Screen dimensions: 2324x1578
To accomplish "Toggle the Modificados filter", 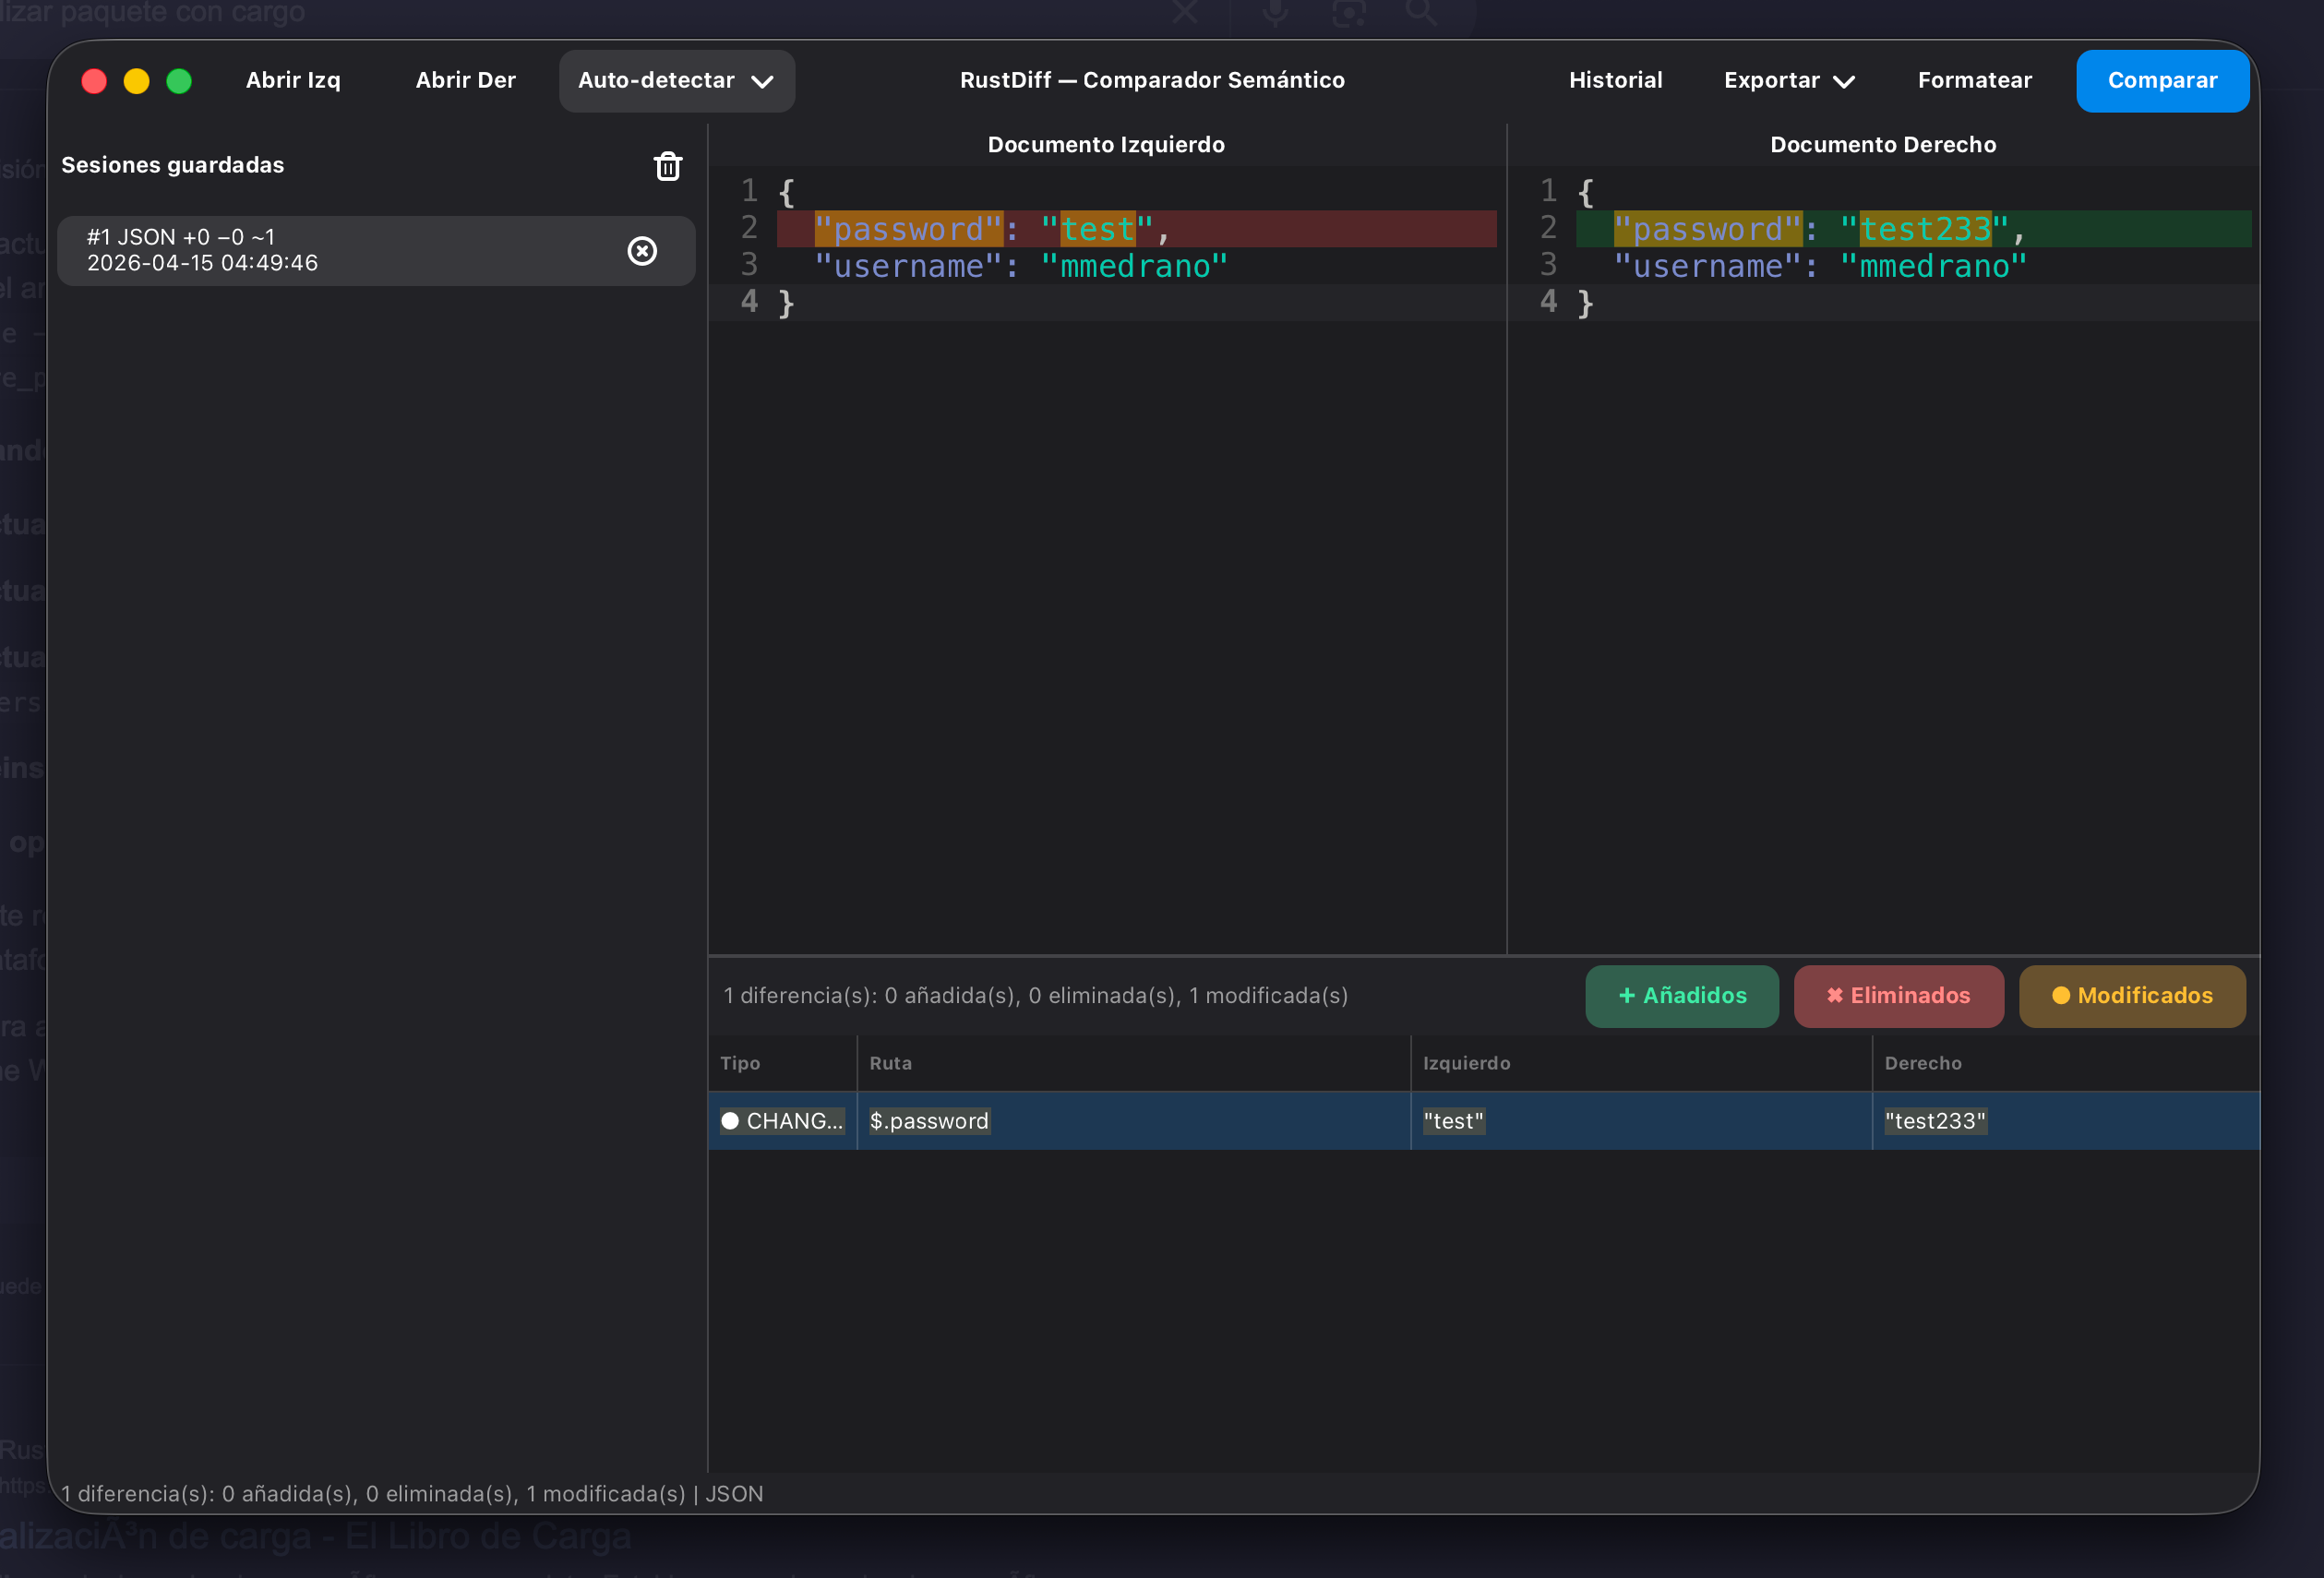I will [2132, 996].
